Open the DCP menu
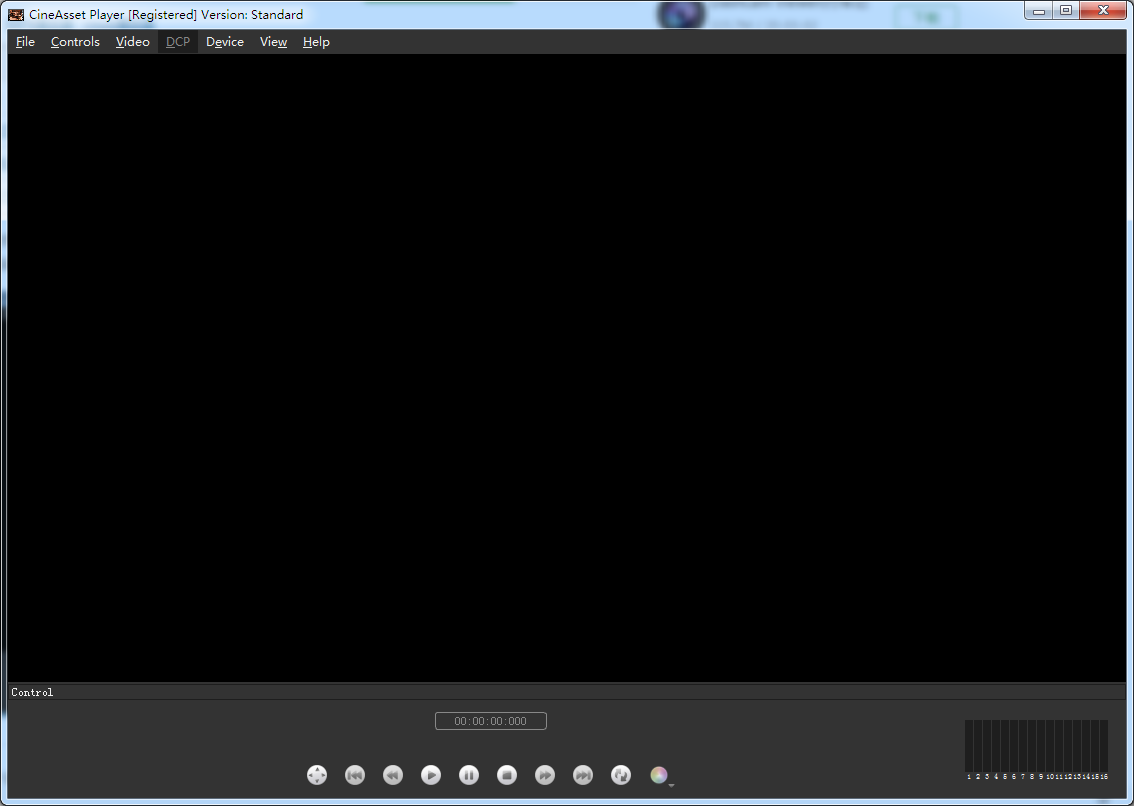1134x806 pixels. coord(178,42)
